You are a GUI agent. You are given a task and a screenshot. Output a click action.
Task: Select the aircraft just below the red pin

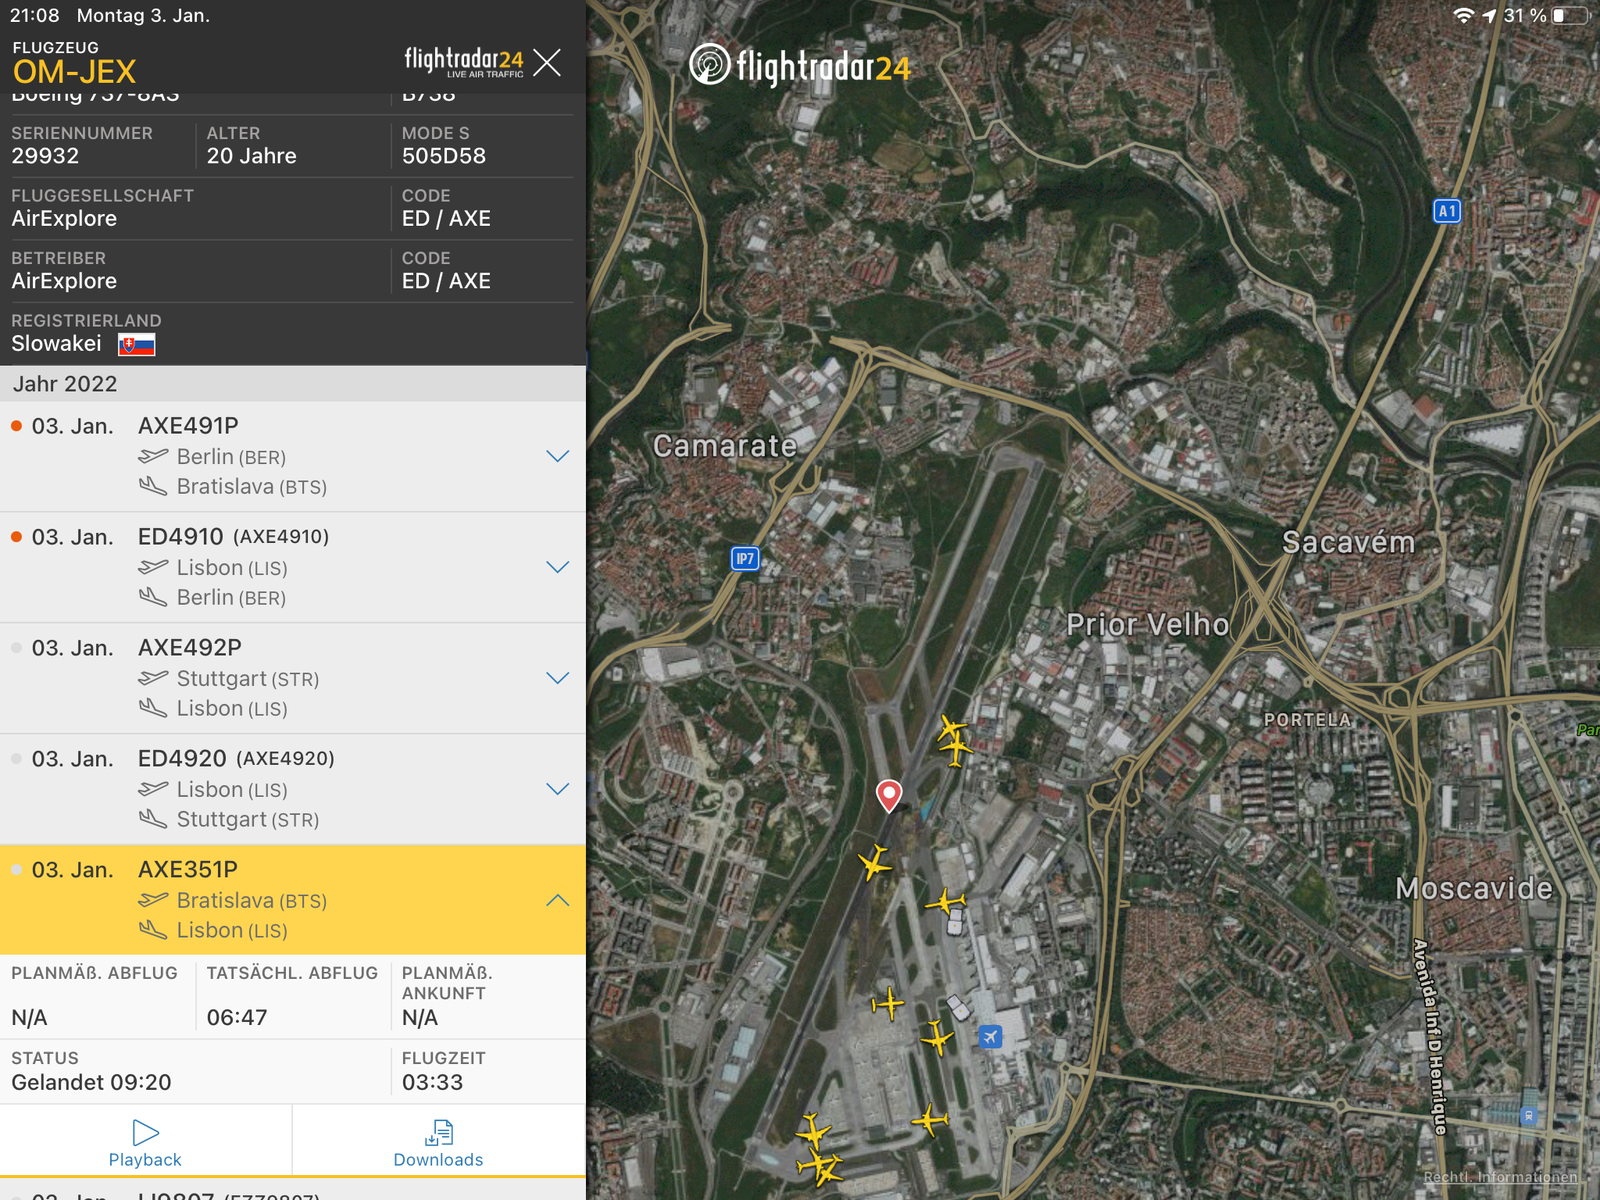coord(875,862)
